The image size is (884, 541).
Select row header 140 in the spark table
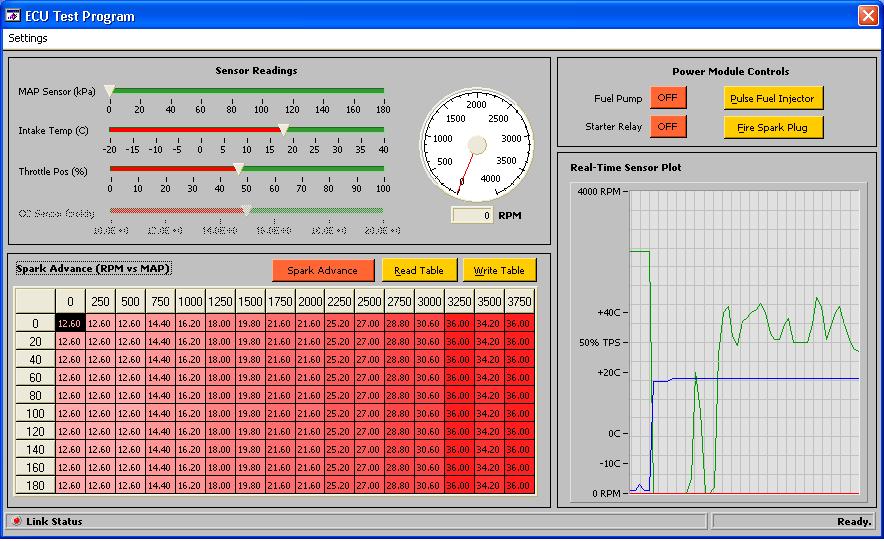click(35, 450)
